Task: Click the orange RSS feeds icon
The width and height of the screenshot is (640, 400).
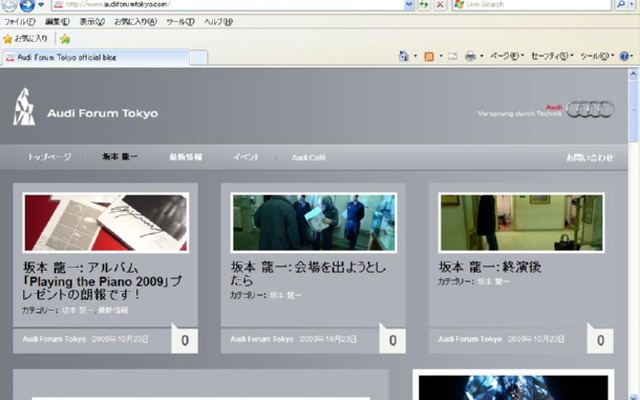Action: click(x=429, y=56)
